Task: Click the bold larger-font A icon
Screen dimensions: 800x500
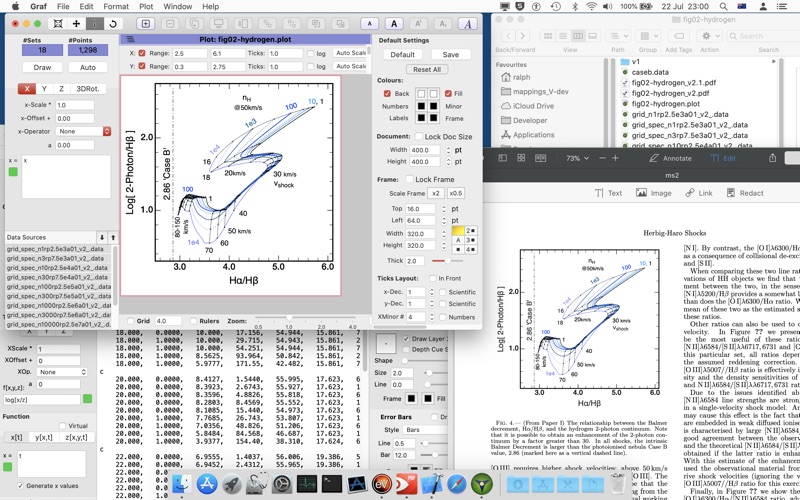Action: point(396,23)
